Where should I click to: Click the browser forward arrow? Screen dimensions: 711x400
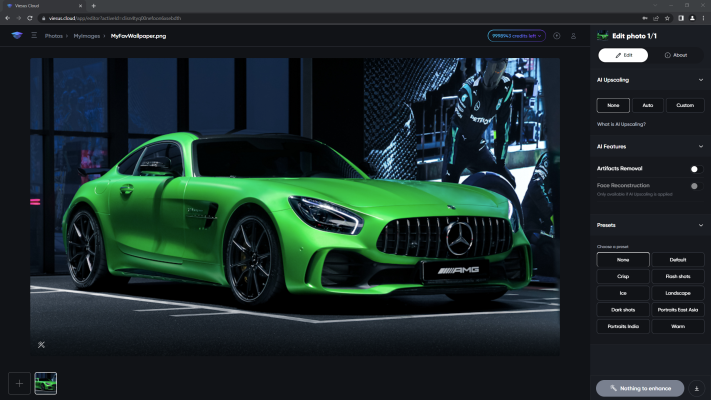(19, 18)
